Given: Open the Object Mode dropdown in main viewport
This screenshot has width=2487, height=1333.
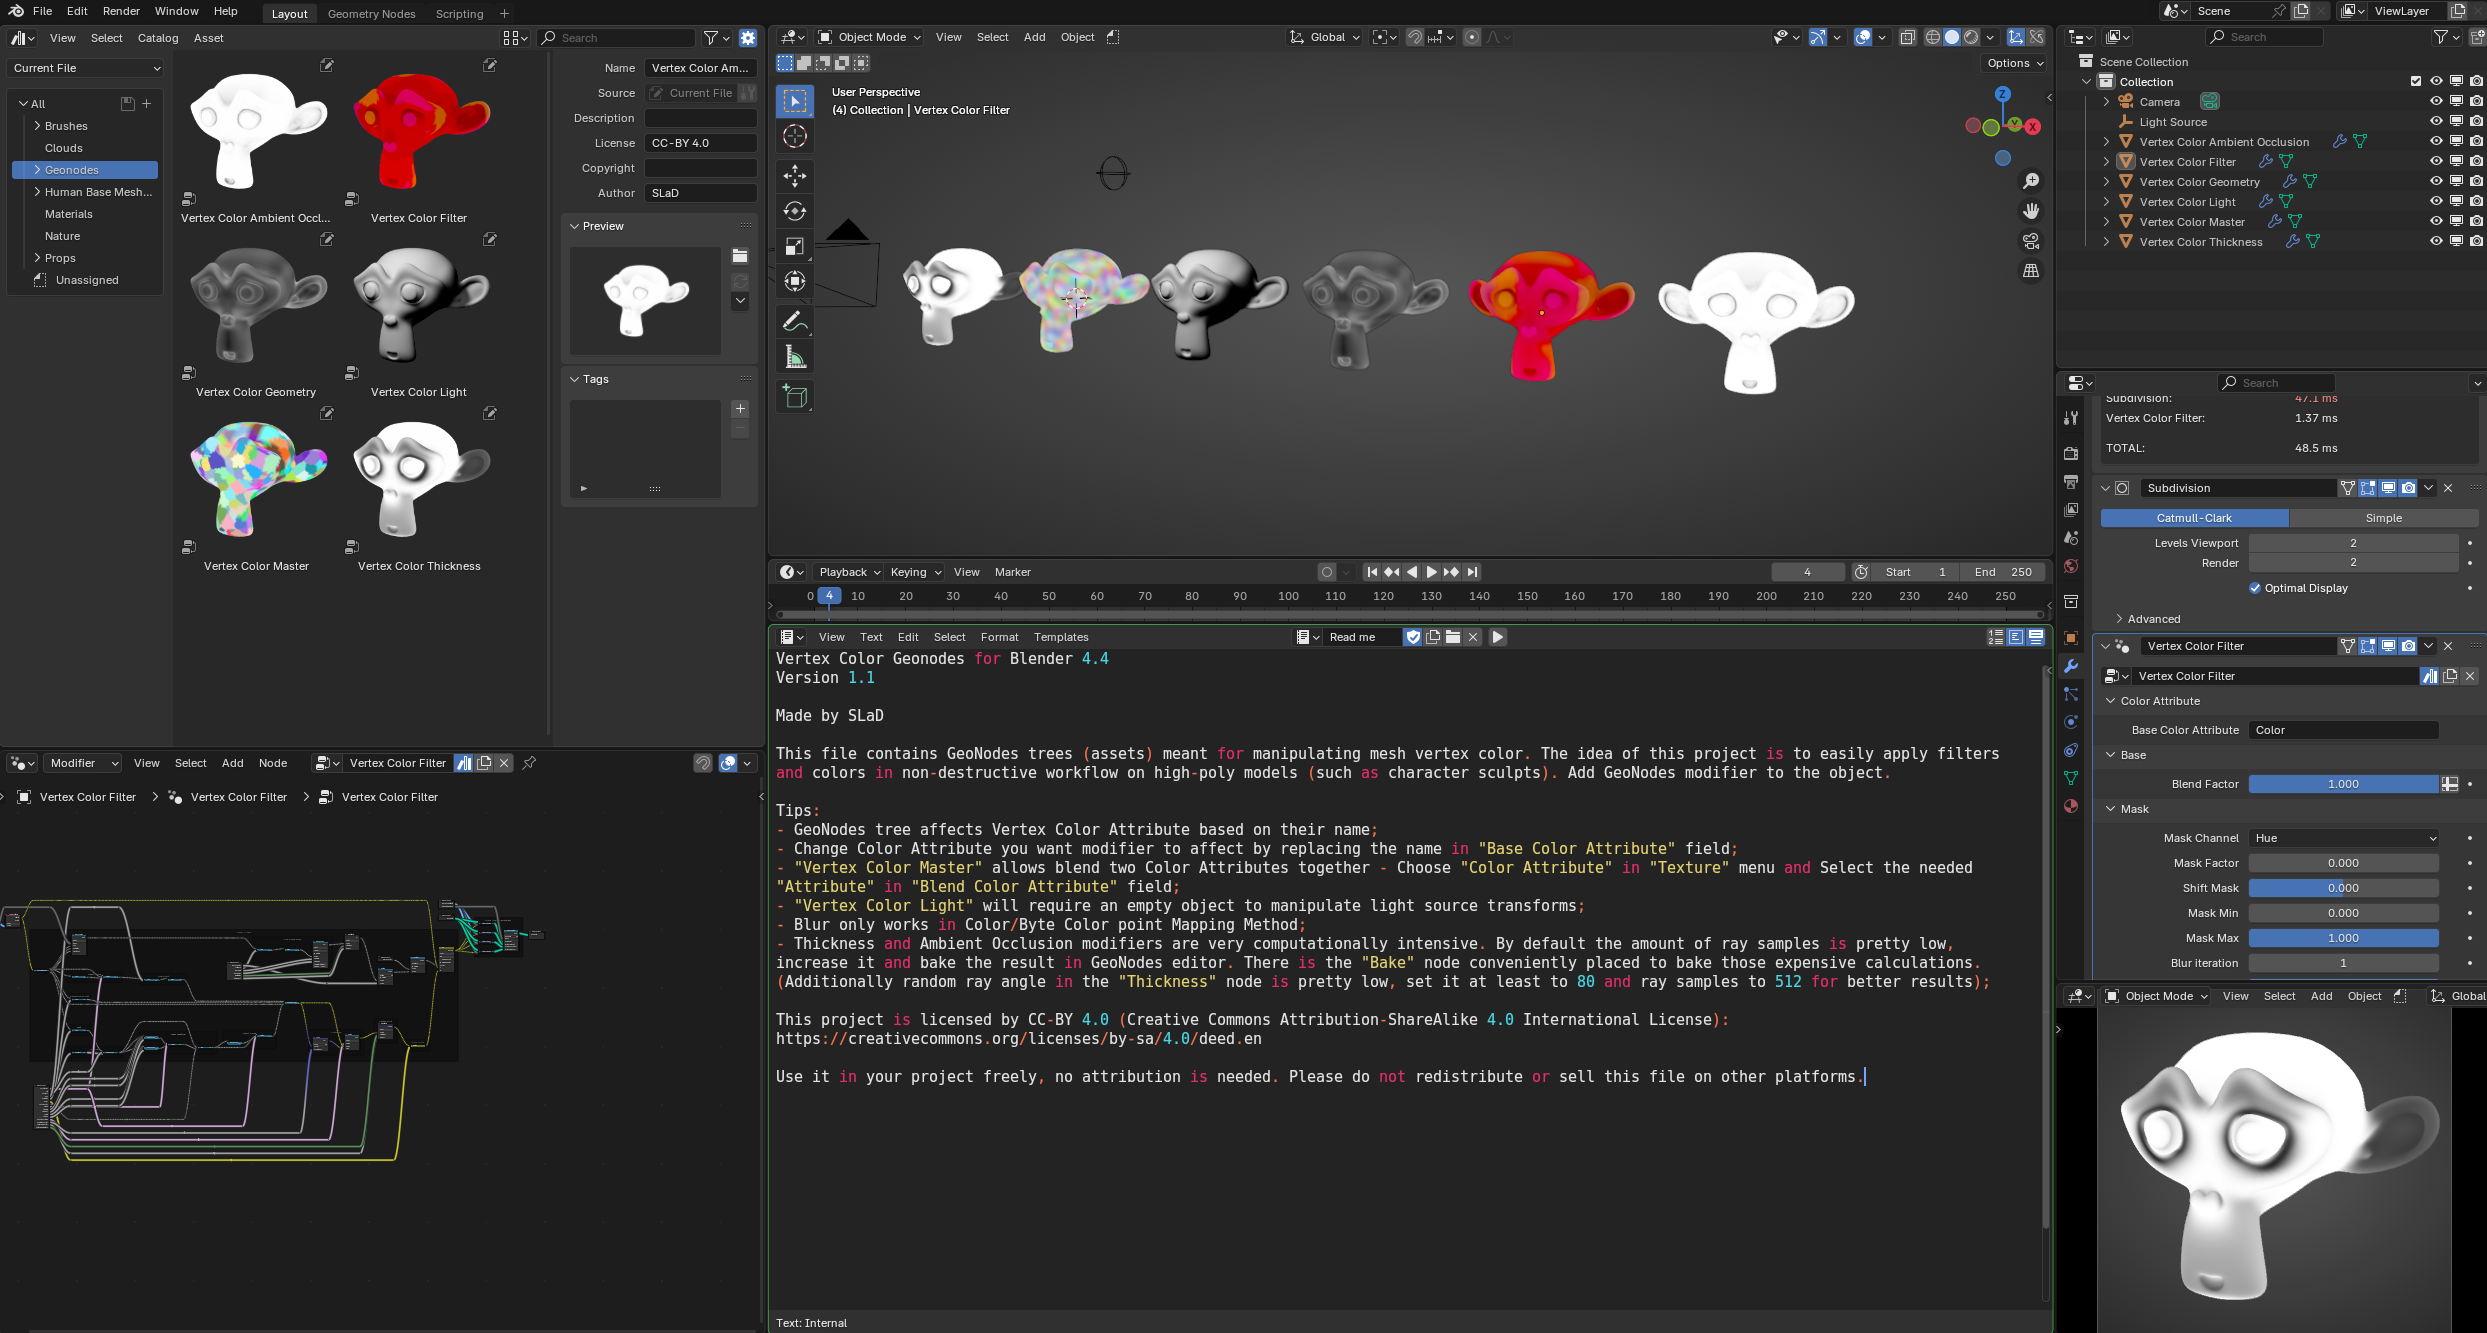Looking at the screenshot, I should pyautogui.click(x=869, y=37).
